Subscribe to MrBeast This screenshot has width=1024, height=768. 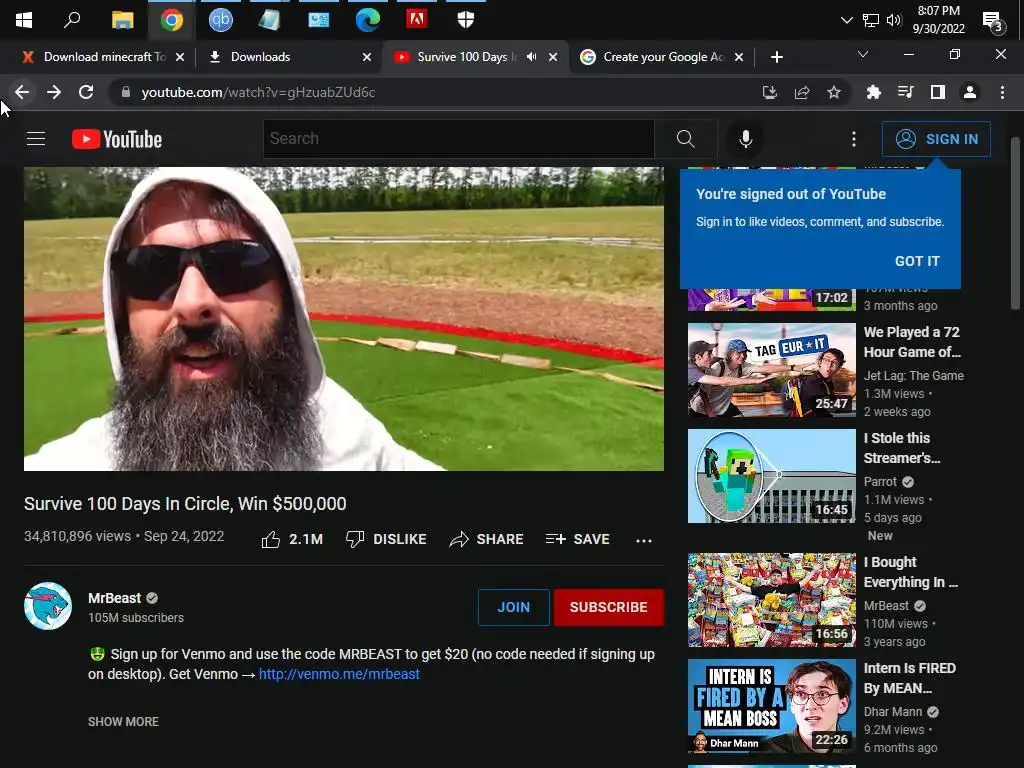click(x=609, y=607)
